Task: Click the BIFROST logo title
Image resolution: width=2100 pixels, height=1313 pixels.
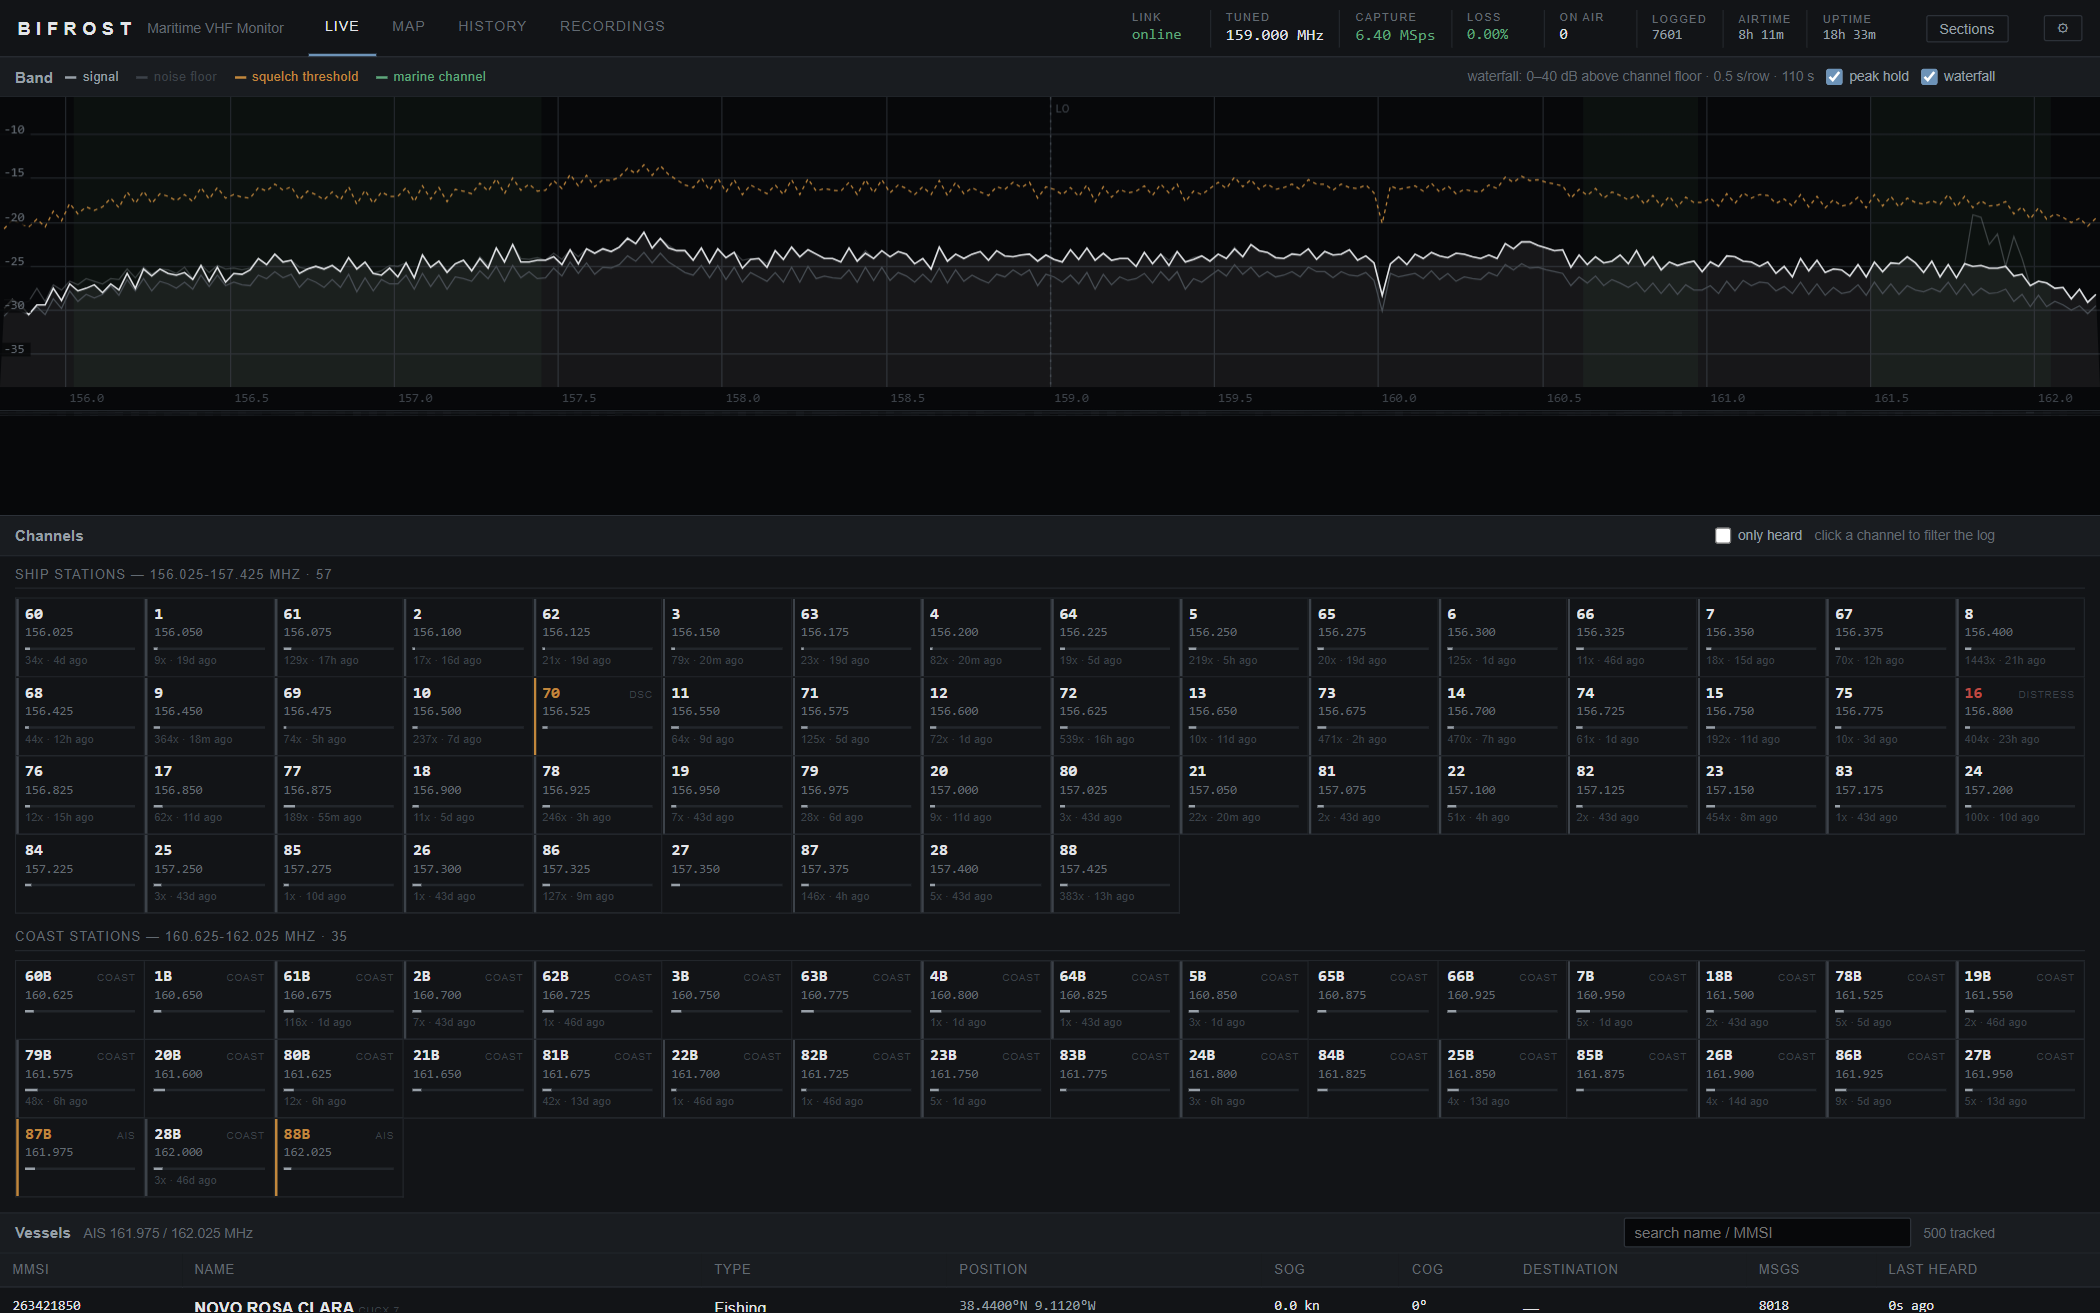Action: tap(75, 28)
